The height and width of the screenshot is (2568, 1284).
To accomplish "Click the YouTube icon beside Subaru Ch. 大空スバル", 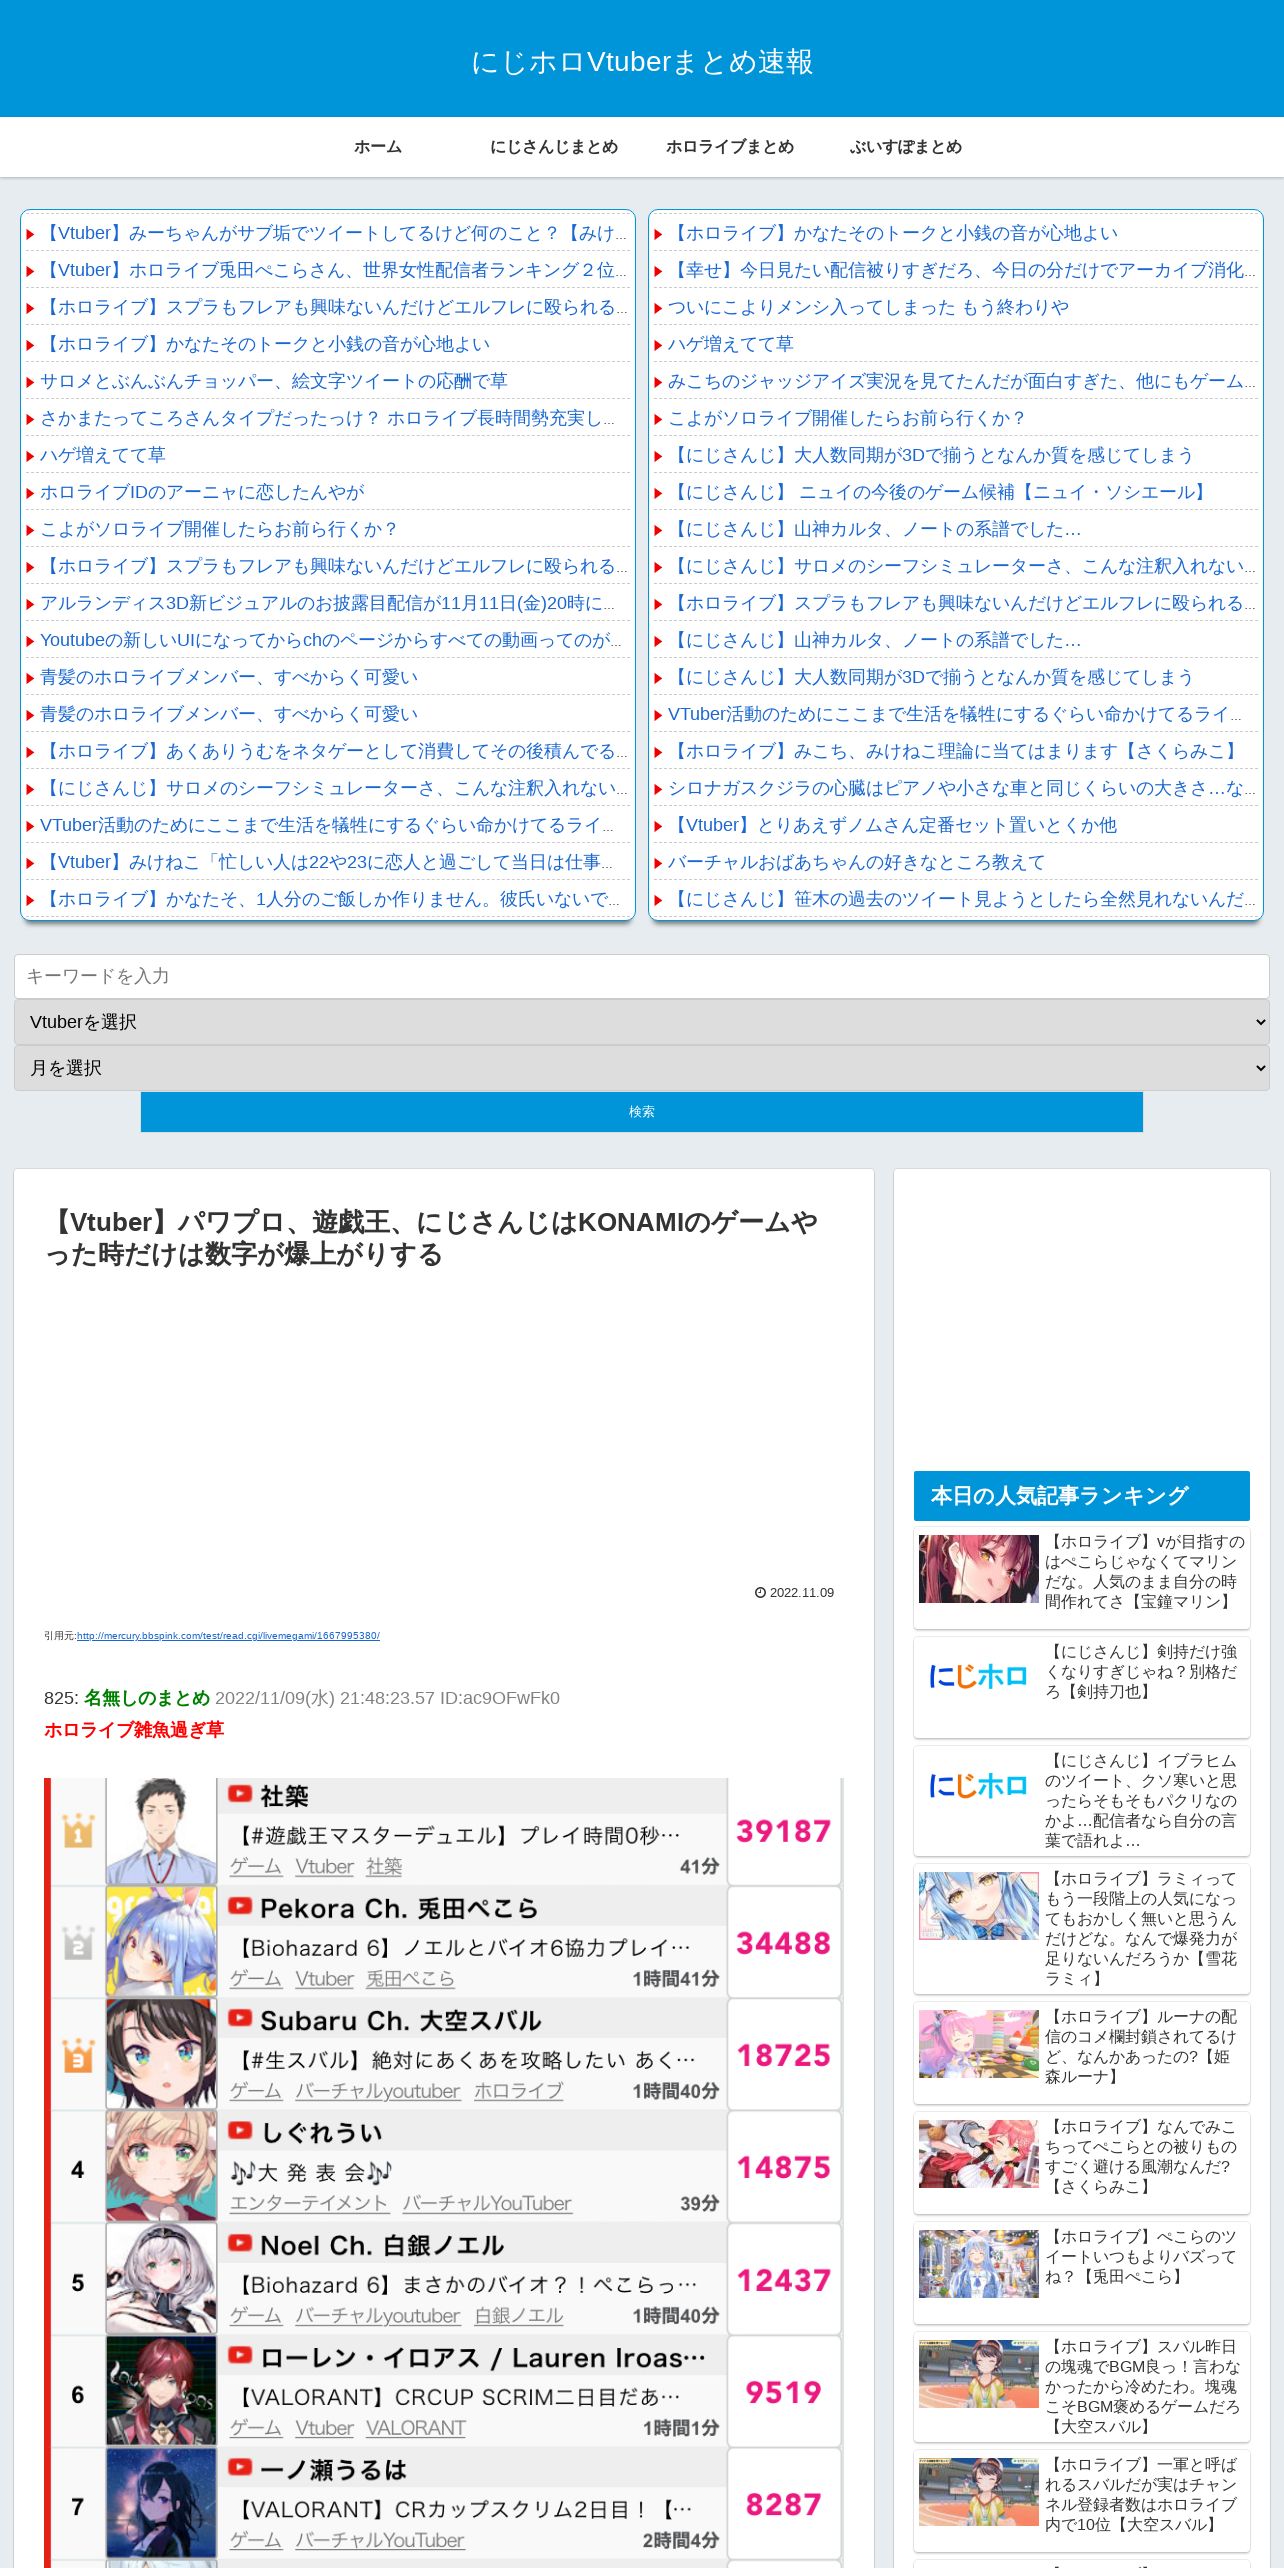I will 240,2018.
